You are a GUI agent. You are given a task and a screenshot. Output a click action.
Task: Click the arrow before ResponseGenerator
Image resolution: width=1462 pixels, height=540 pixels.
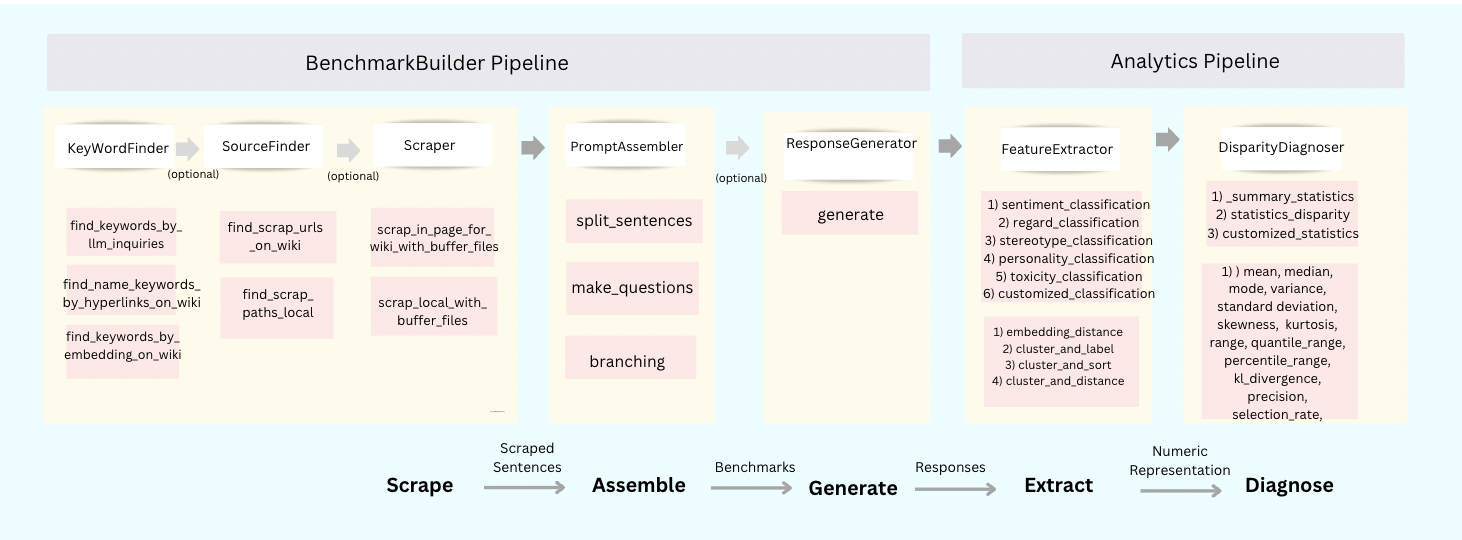tap(736, 148)
